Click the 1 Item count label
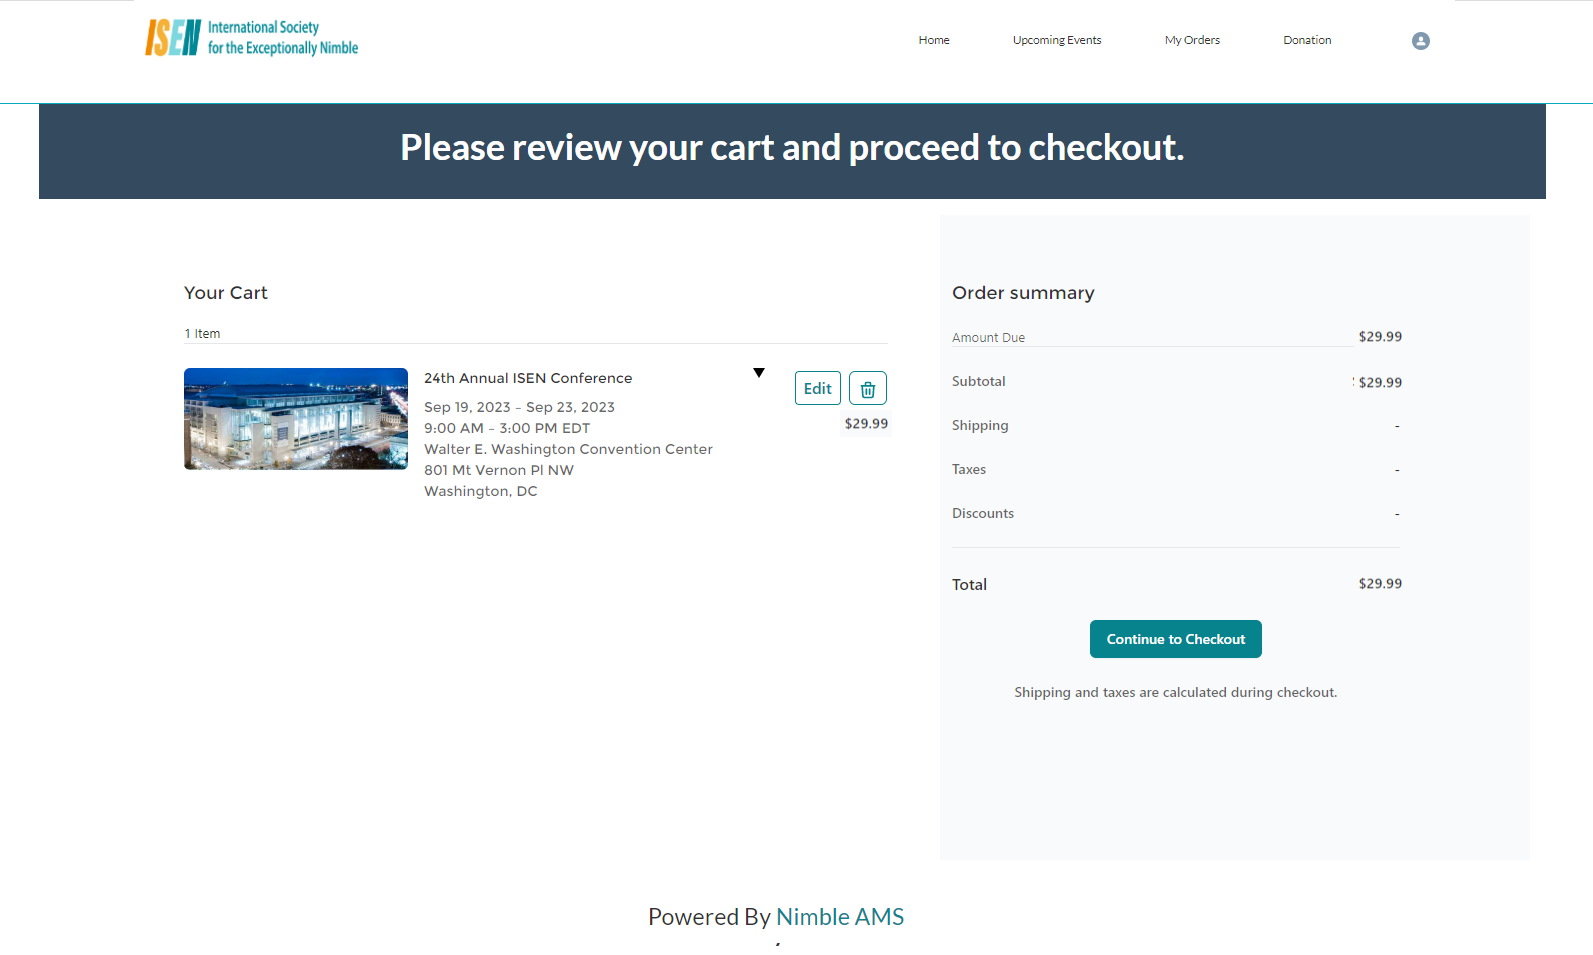Image resolution: width=1593 pixels, height=955 pixels. (202, 334)
